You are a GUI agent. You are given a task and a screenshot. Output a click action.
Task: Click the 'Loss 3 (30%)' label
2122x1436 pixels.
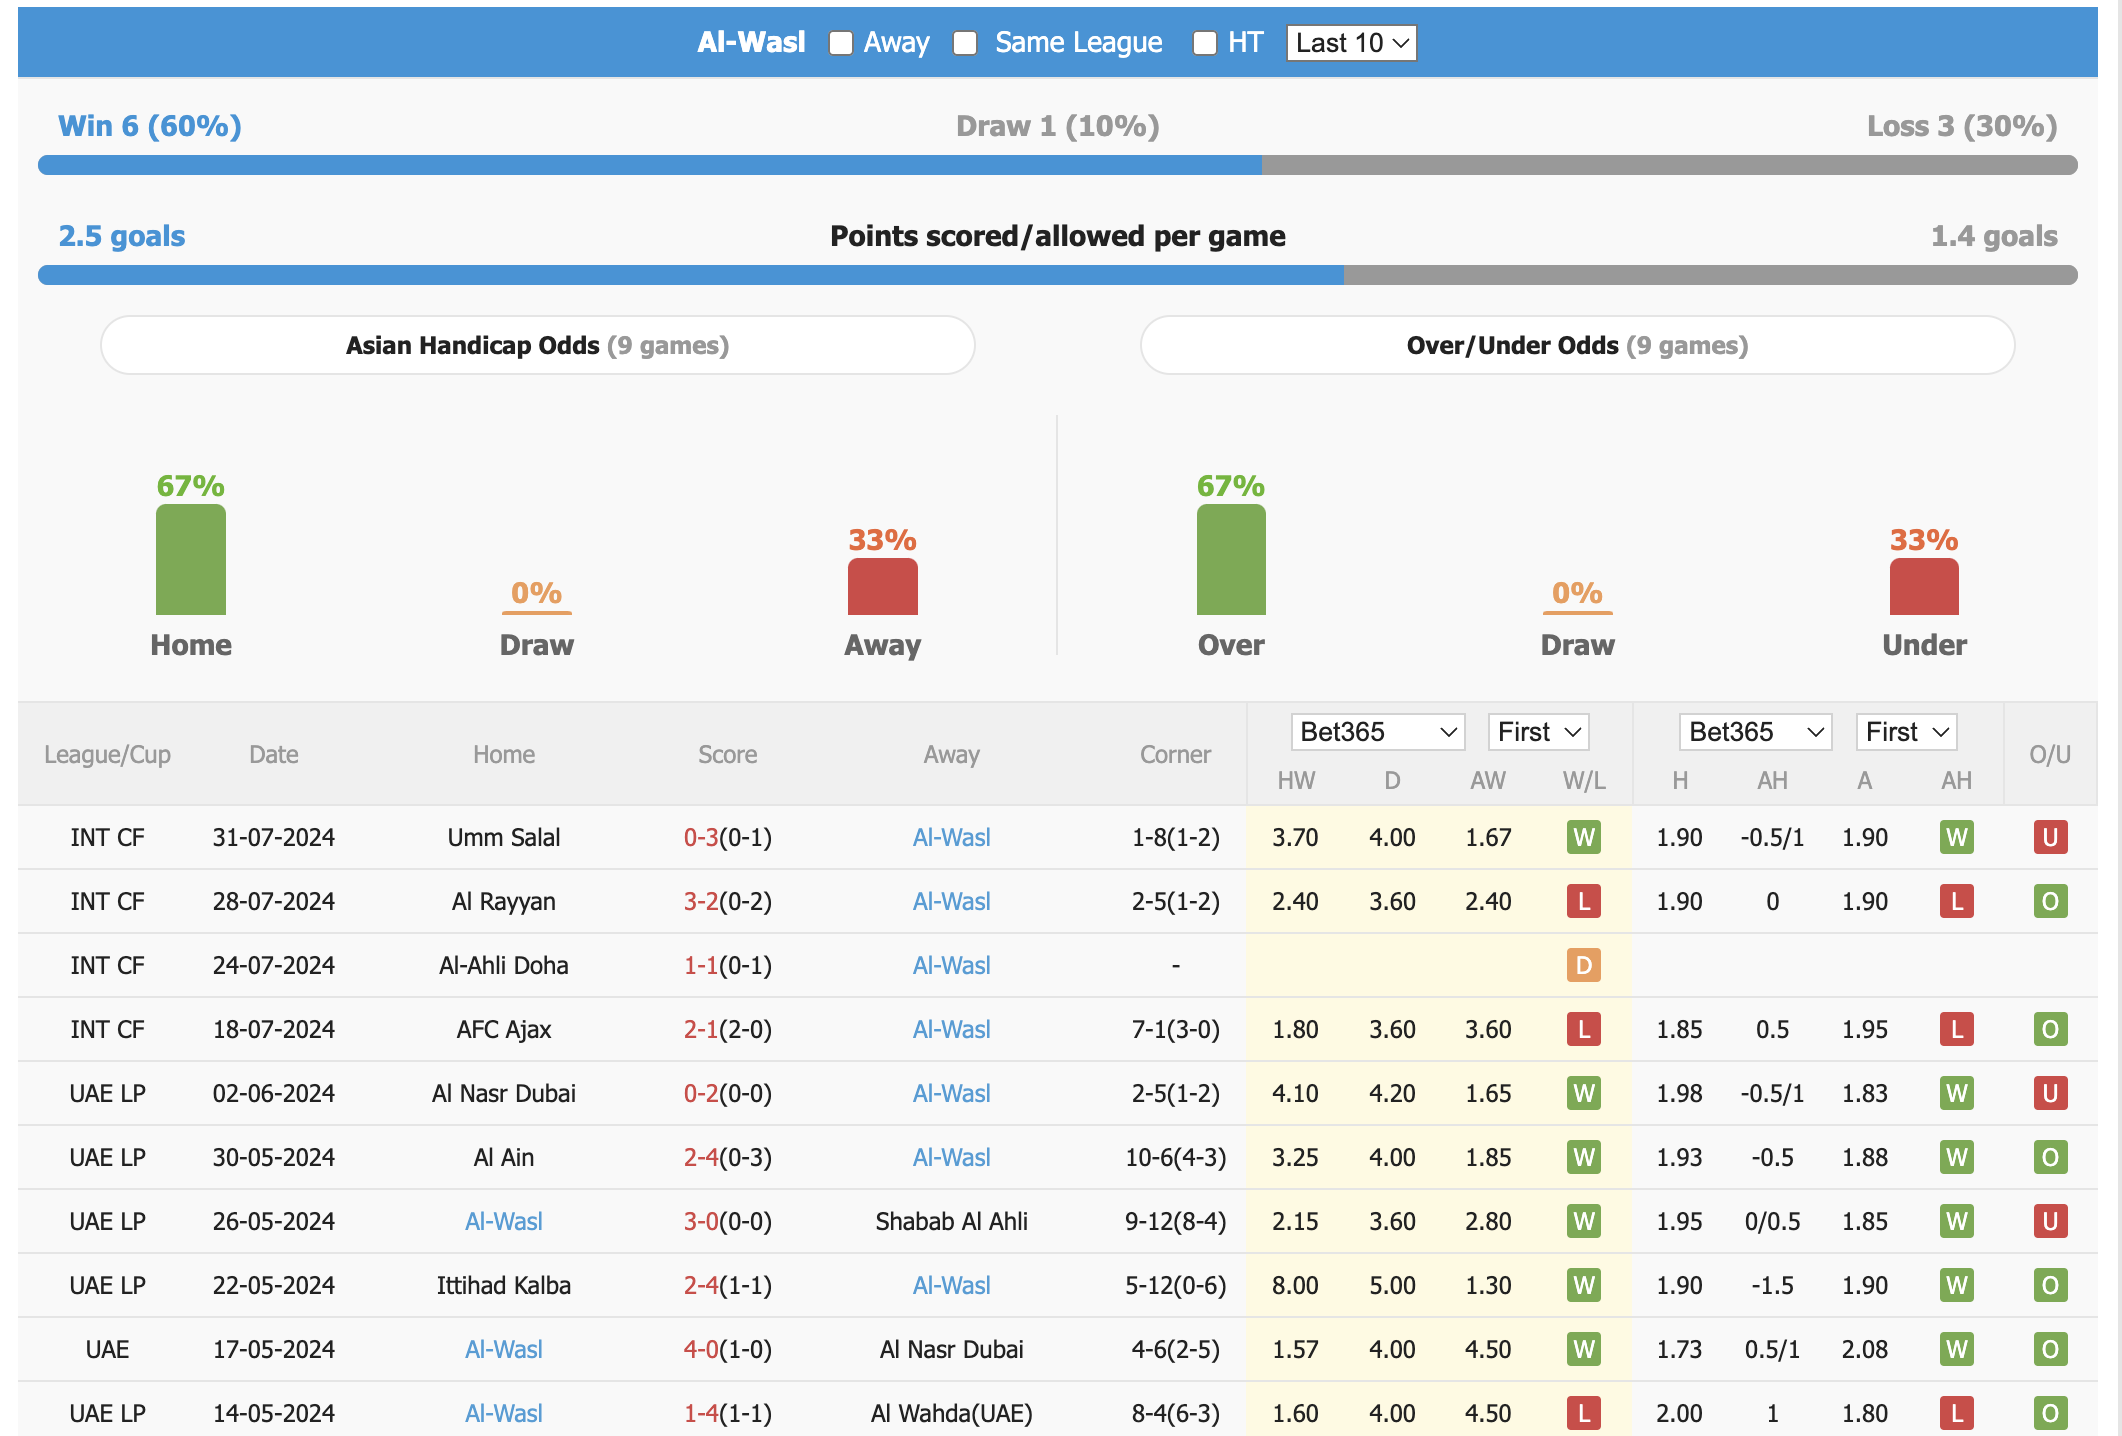(1962, 126)
